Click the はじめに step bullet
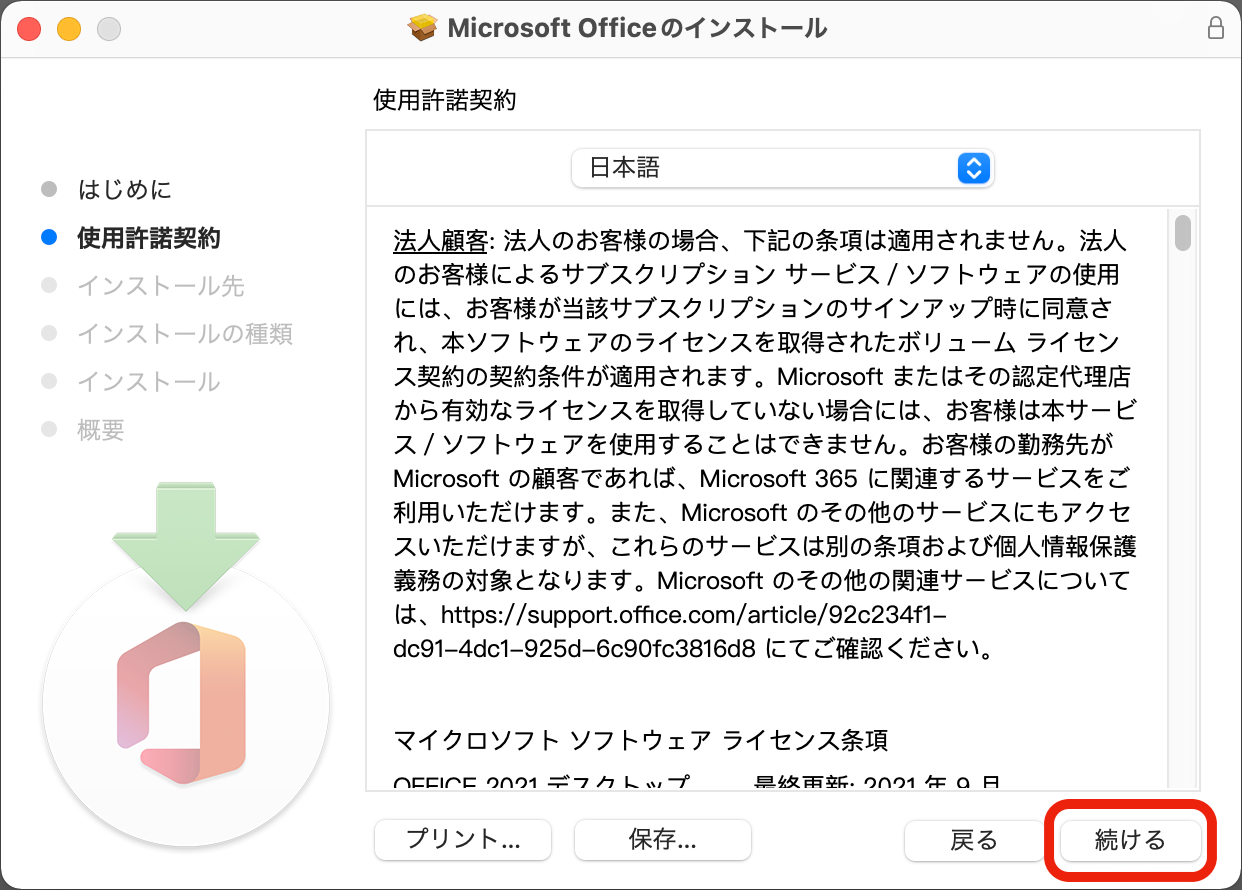This screenshot has width=1242, height=890. pyautogui.click(x=50, y=189)
